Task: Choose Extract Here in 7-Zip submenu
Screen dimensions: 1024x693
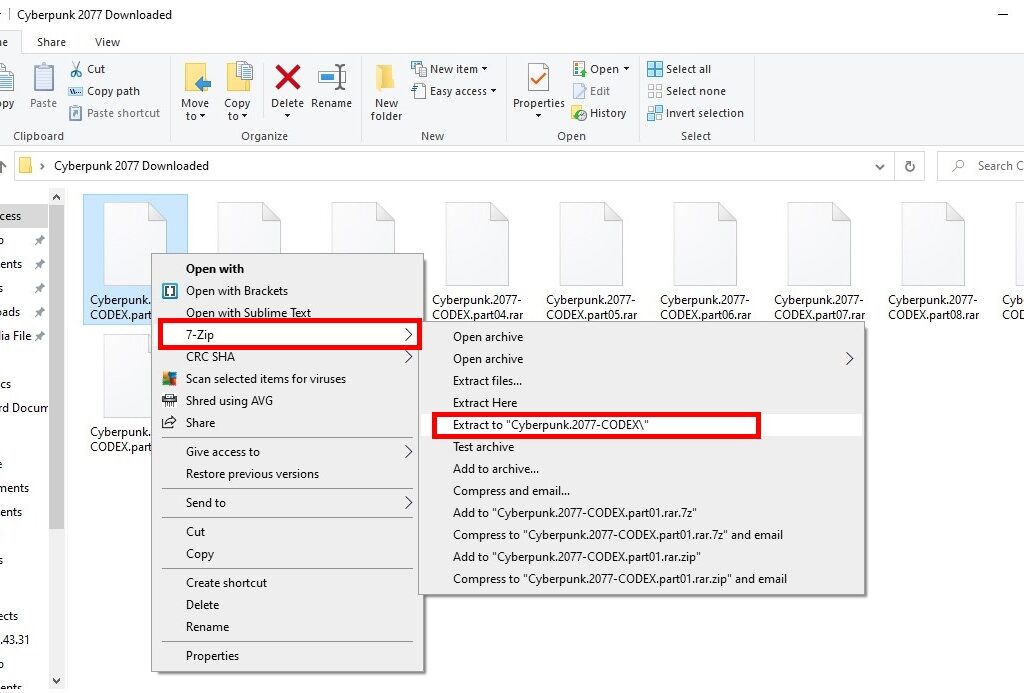Action: click(x=641, y=403)
